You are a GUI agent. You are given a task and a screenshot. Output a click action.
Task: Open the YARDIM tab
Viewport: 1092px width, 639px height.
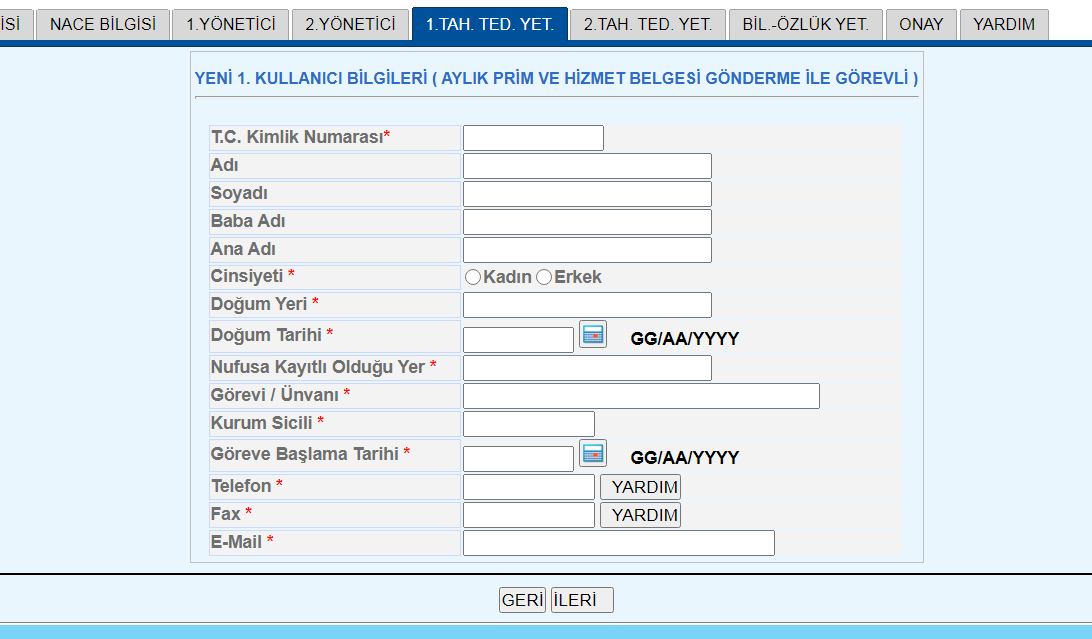(x=1004, y=24)
